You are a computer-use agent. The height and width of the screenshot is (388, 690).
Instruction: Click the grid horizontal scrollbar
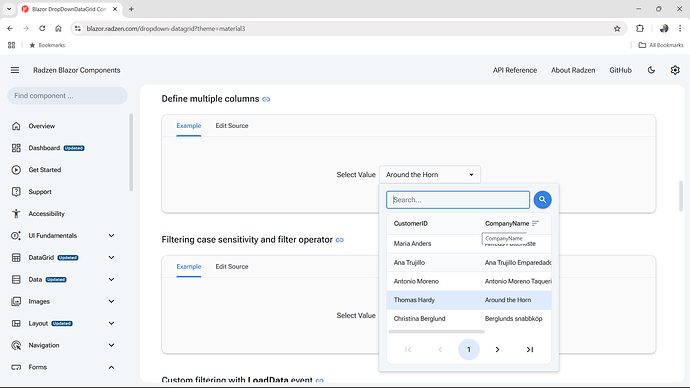coord(437,332)
